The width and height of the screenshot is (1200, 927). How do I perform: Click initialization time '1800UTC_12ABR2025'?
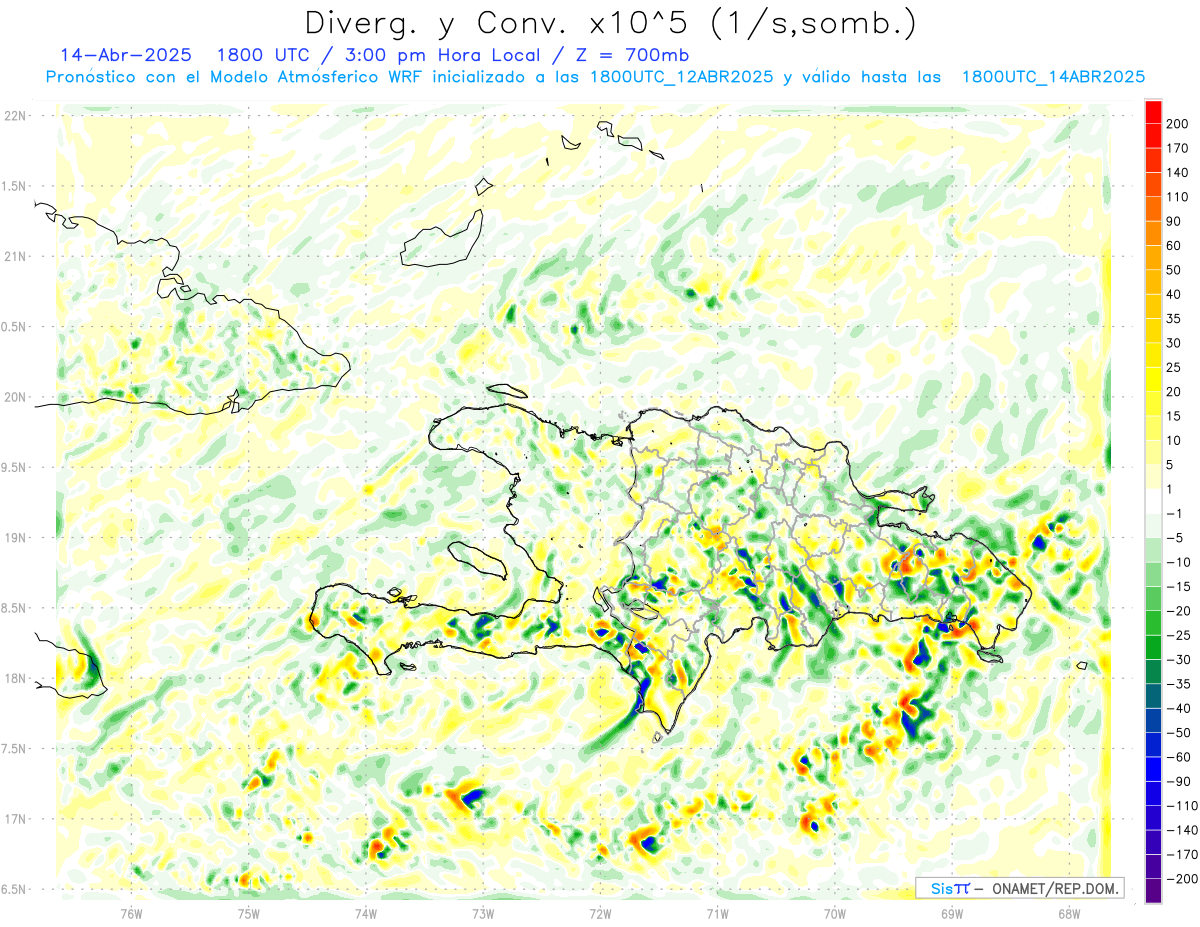coord(682,77)
